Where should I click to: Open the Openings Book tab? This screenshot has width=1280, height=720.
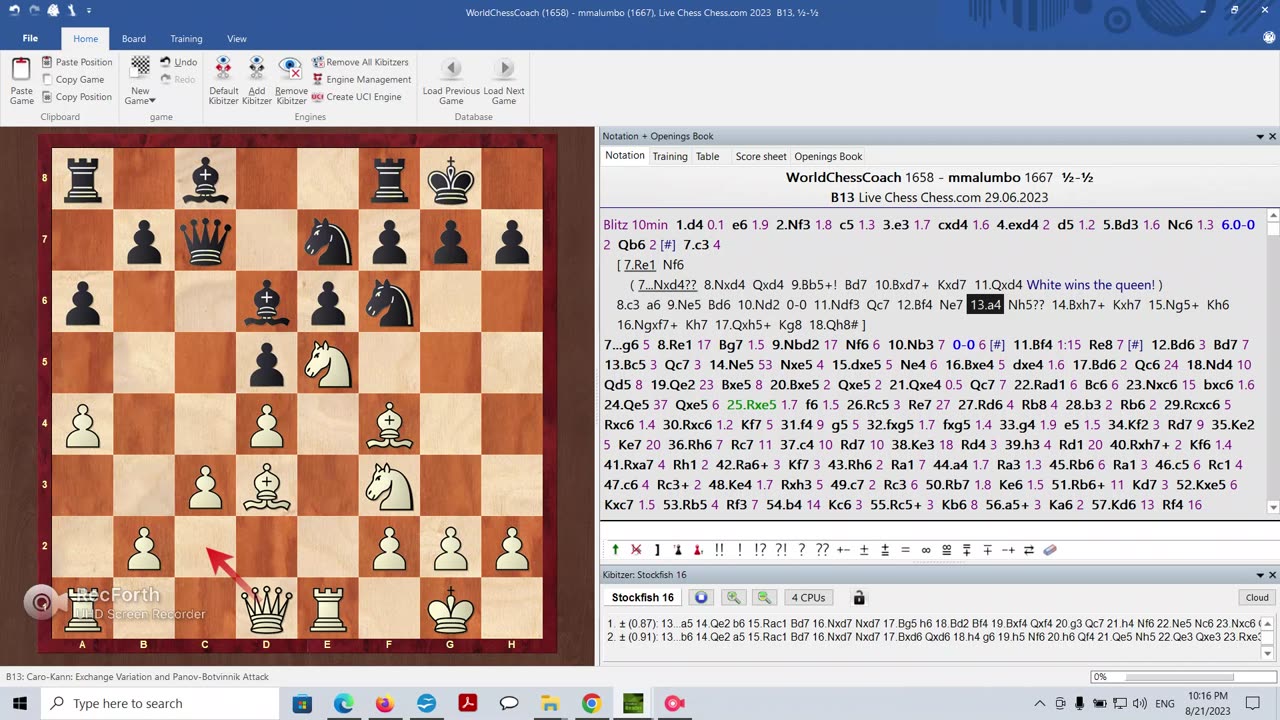828,156
